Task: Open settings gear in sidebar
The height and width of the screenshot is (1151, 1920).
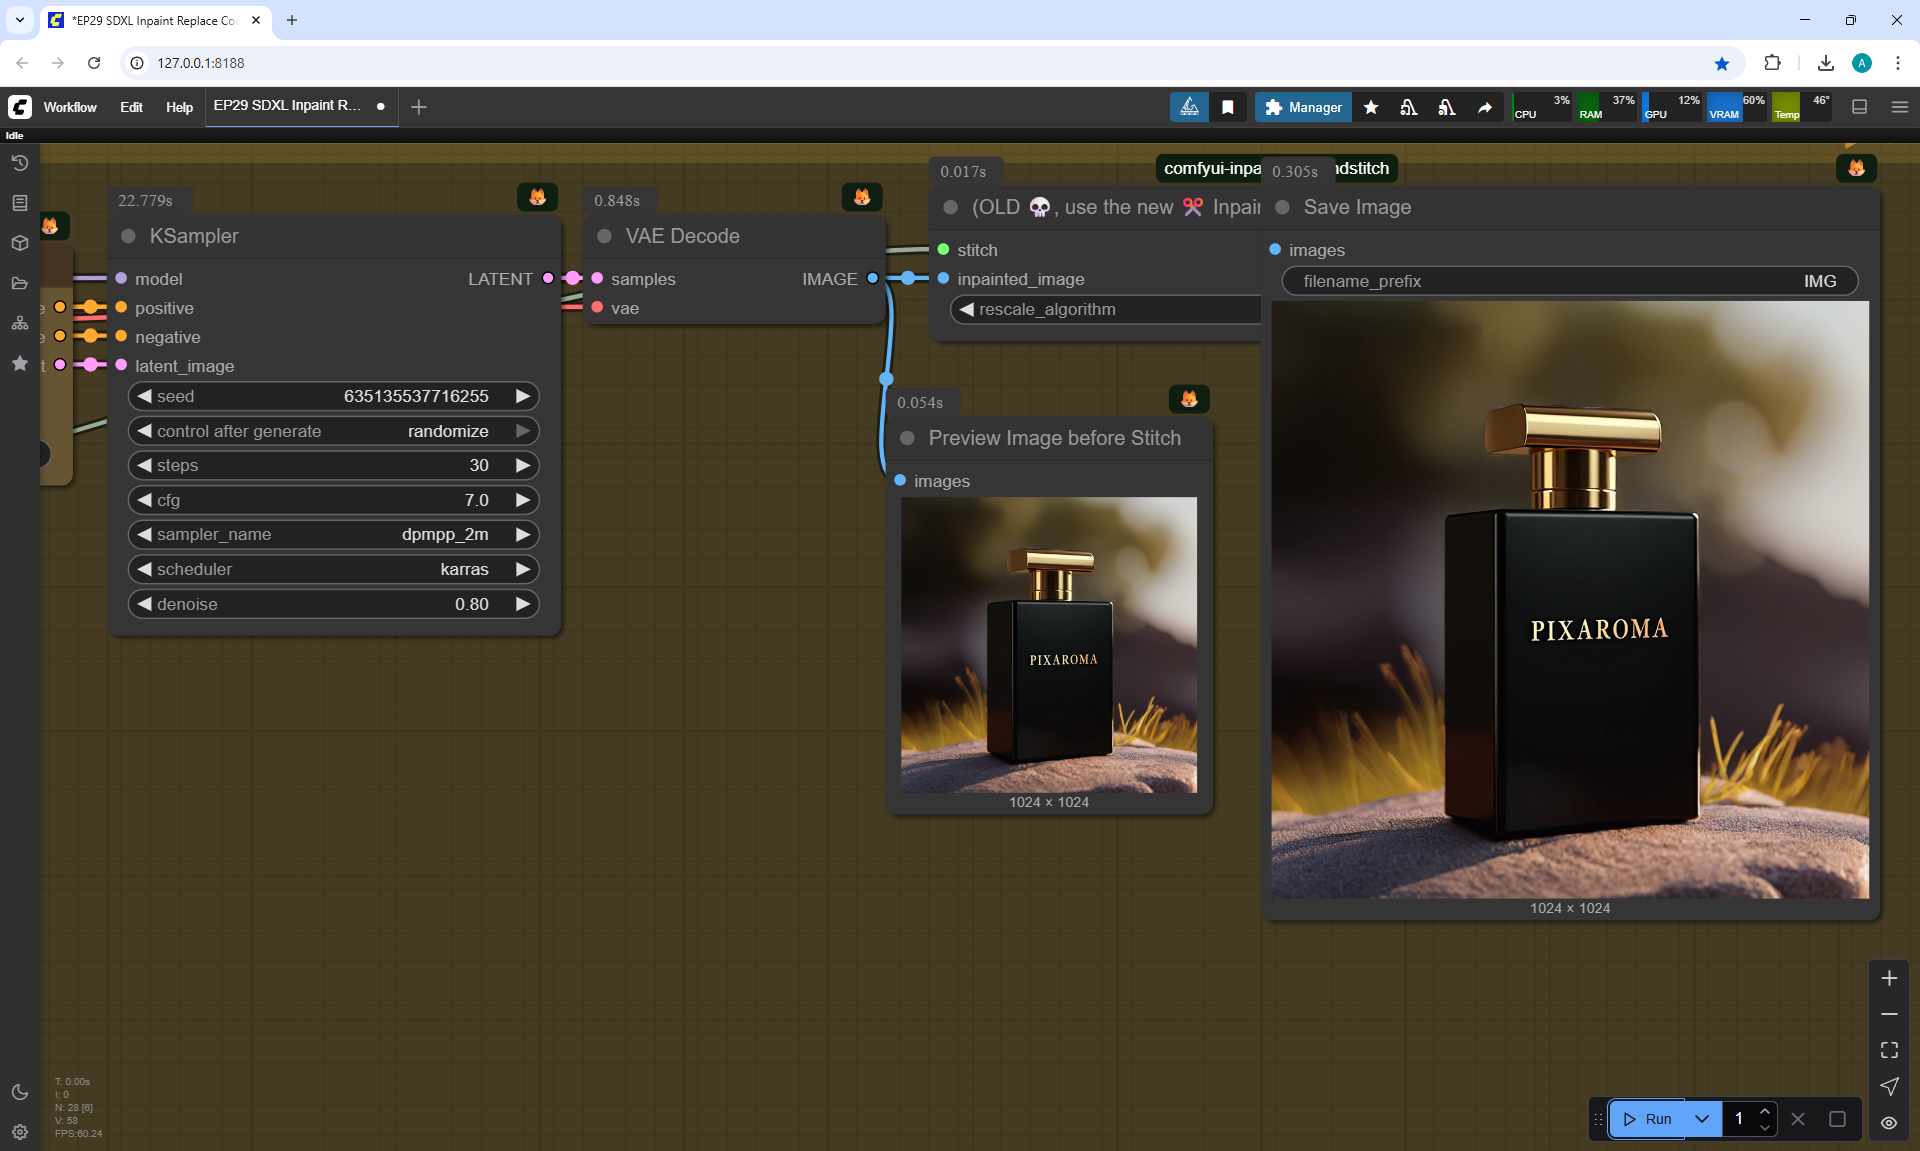Action: point(19,1132)
